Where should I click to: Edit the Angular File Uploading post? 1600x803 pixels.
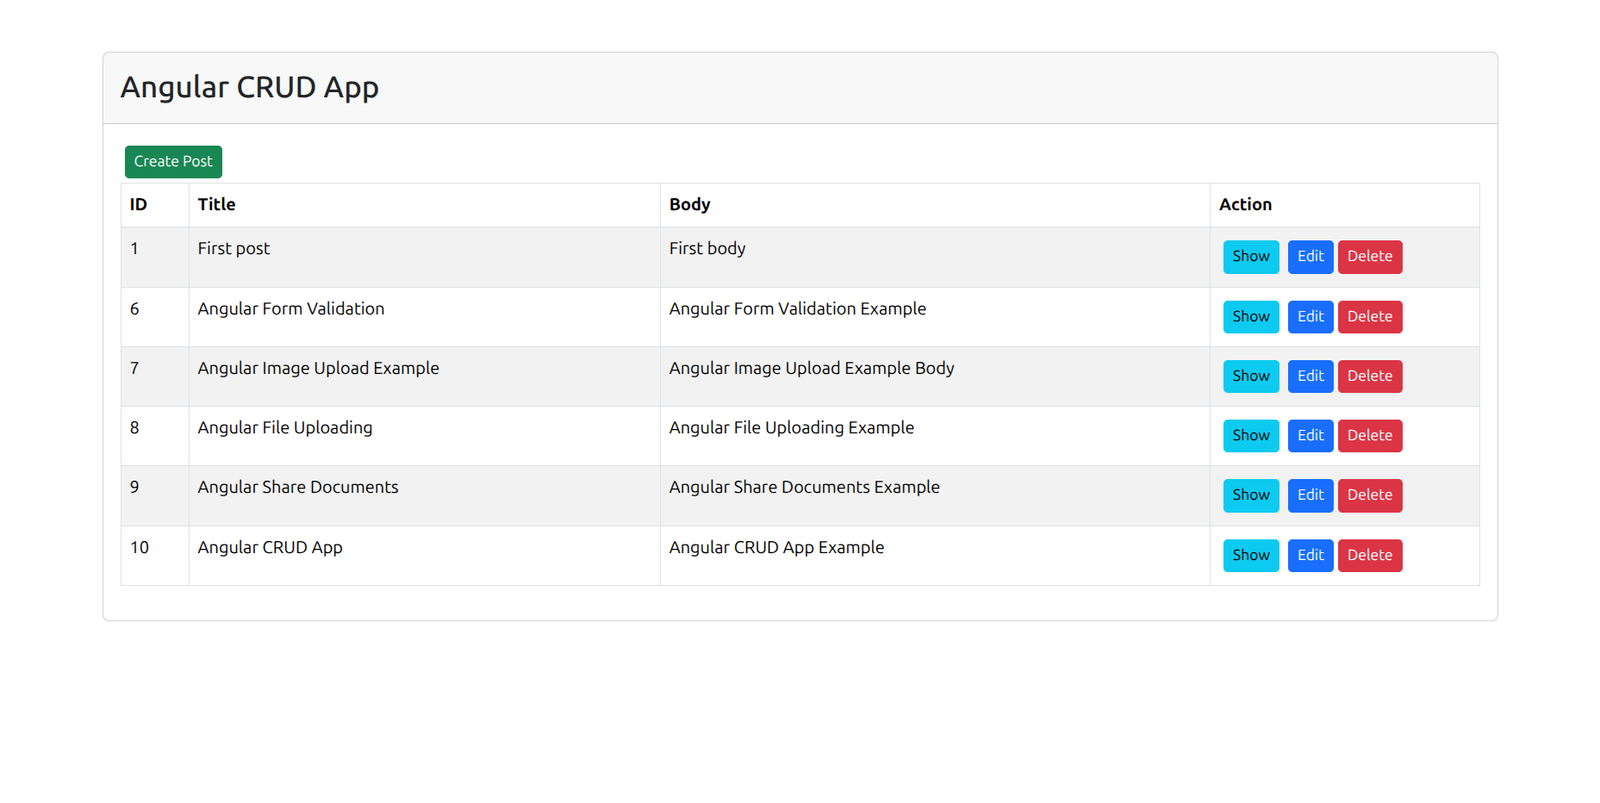click(x=1310, y=436)
